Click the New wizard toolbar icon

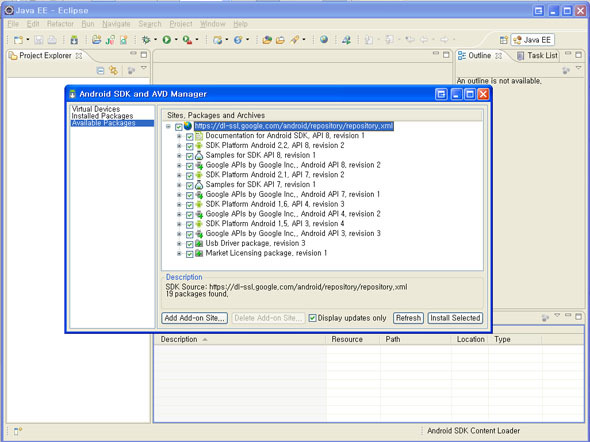click(x=18, y=40)
